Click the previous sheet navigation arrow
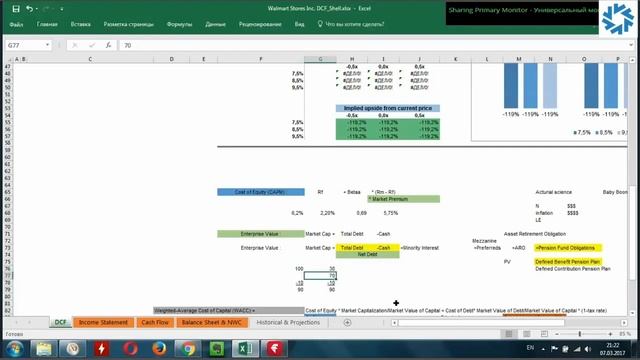This screenshot has height=360, width=640. tap(16, 322)
